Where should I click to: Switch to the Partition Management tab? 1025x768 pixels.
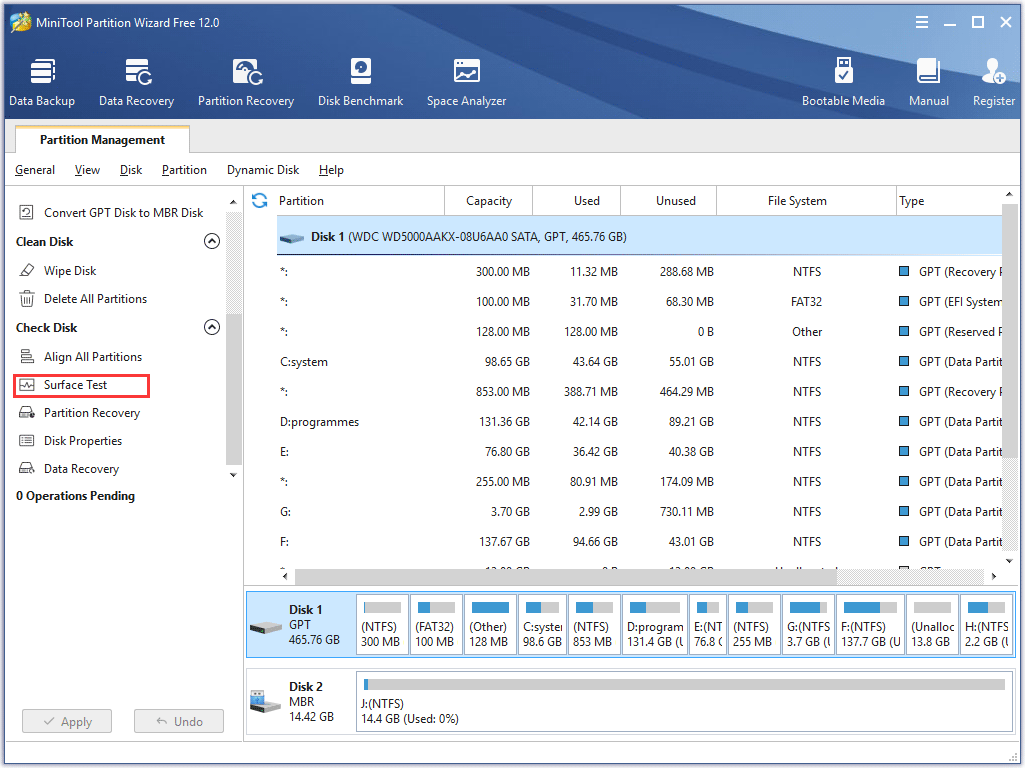click(x=103, y=140)
